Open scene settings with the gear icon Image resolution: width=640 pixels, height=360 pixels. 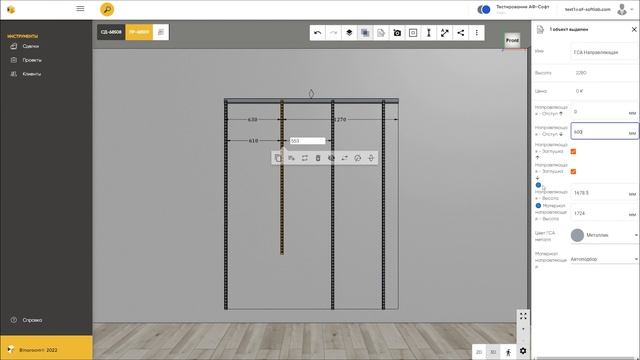tap(523, 351)
